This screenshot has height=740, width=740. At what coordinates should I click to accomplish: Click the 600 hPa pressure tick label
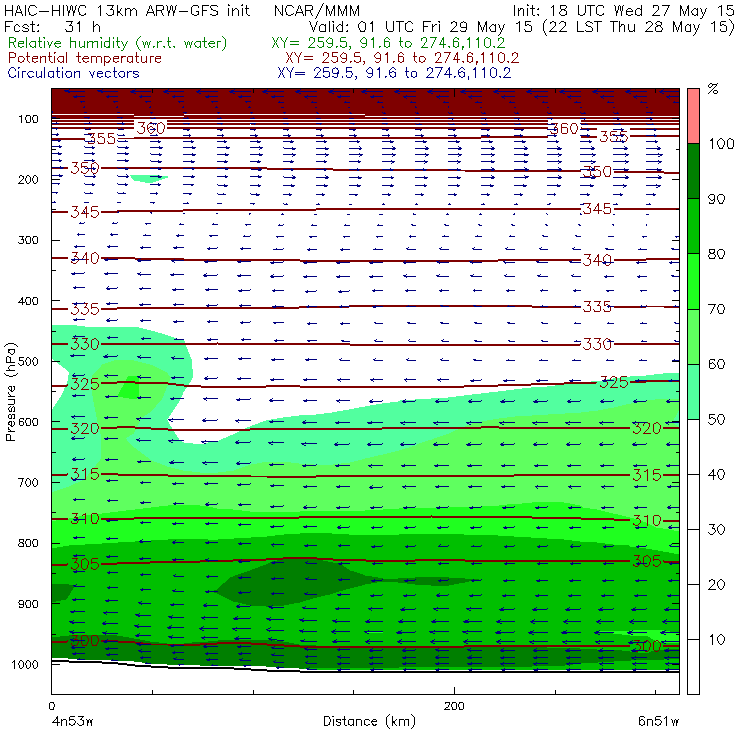[x=28, y=422]
